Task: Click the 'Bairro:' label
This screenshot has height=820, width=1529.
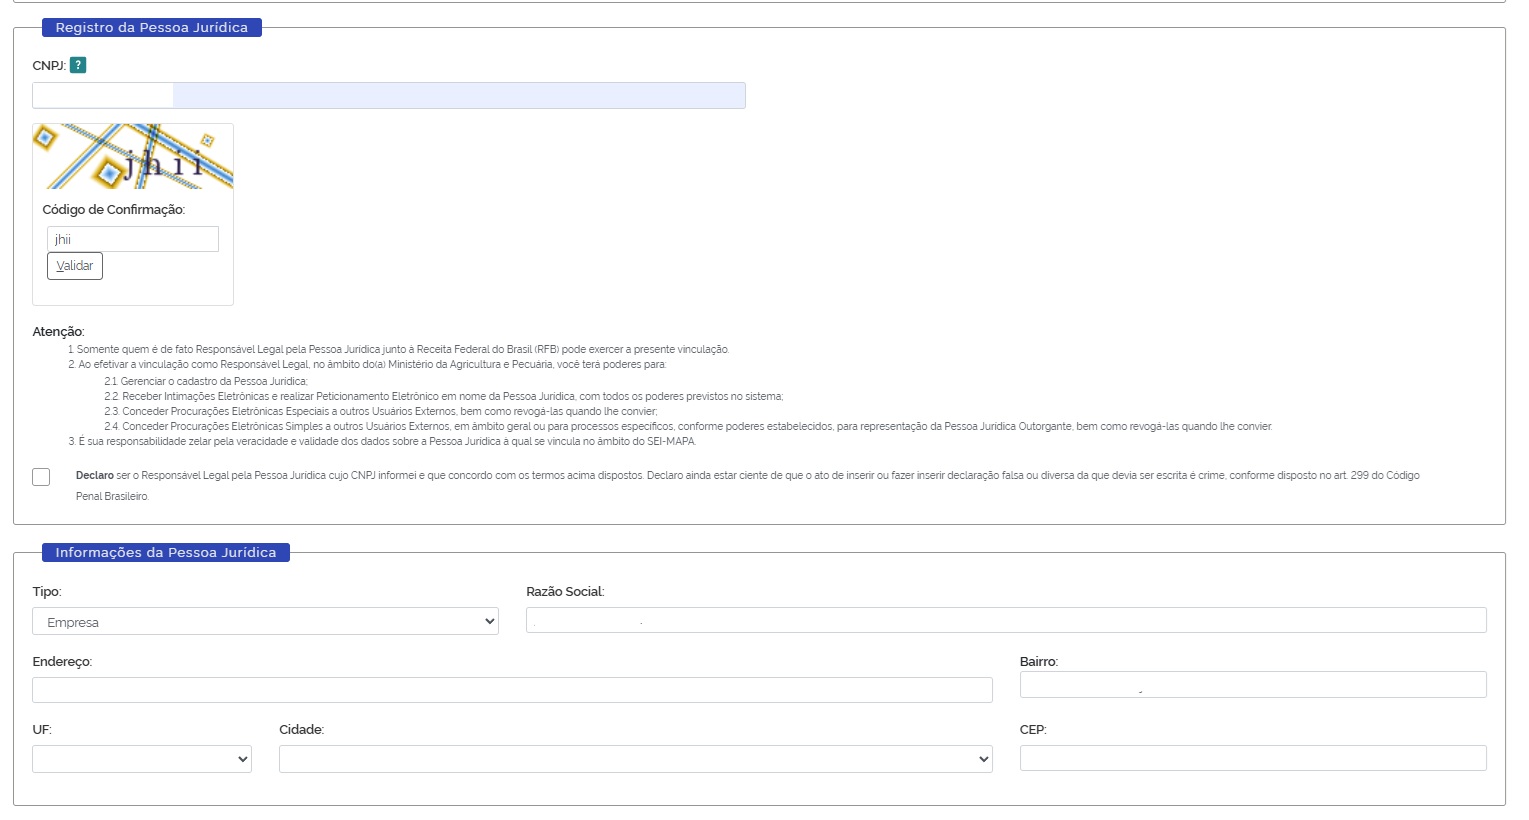Action: point(1039,662)
